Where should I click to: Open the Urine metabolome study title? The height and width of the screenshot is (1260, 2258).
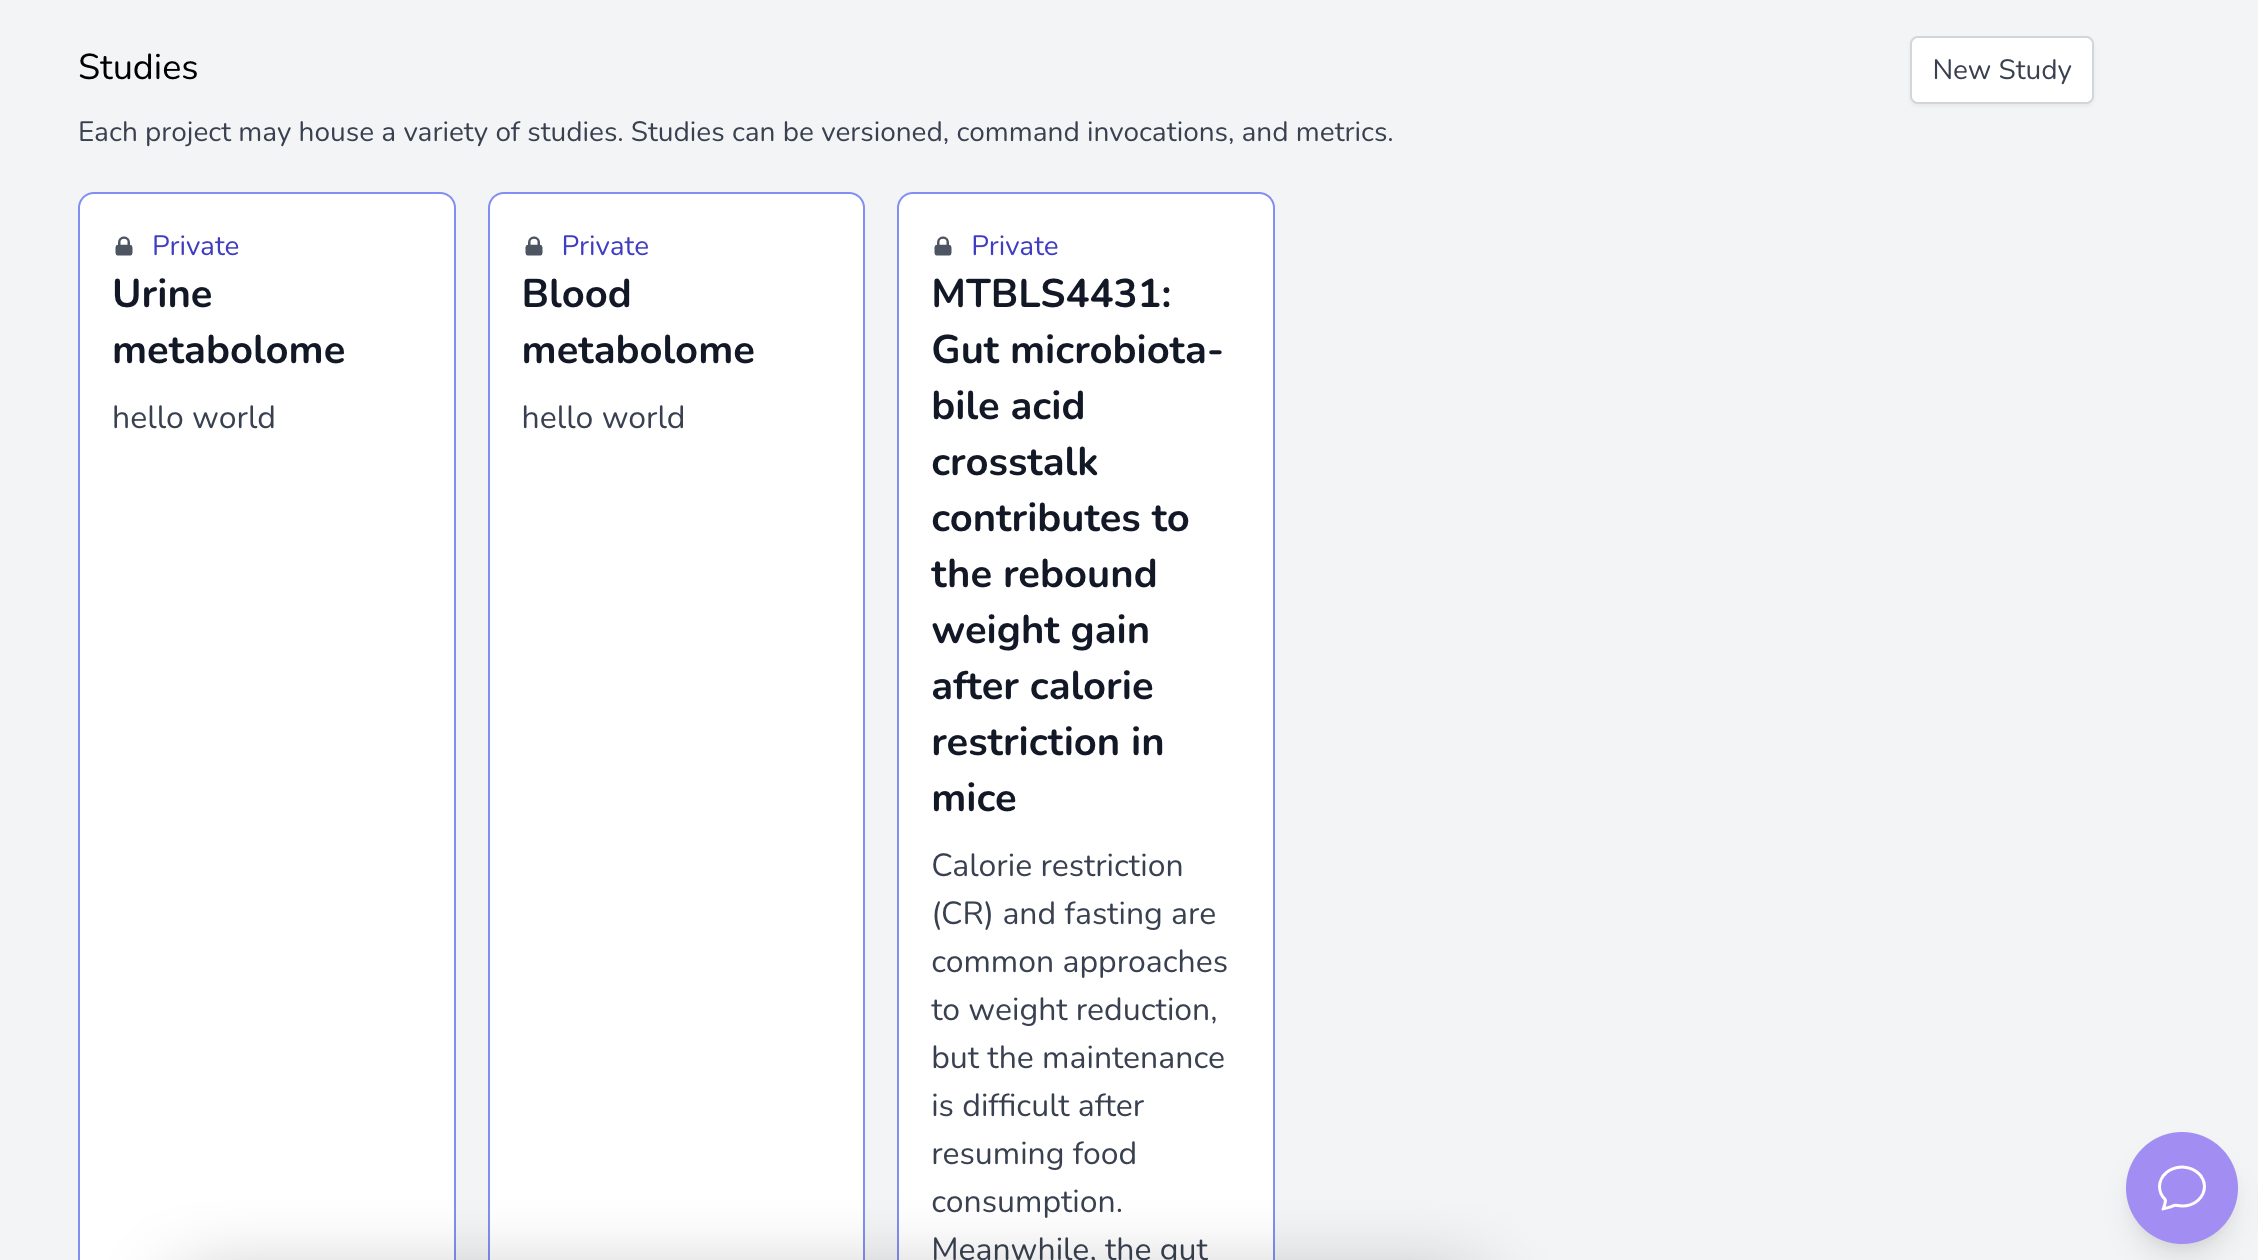228,322
